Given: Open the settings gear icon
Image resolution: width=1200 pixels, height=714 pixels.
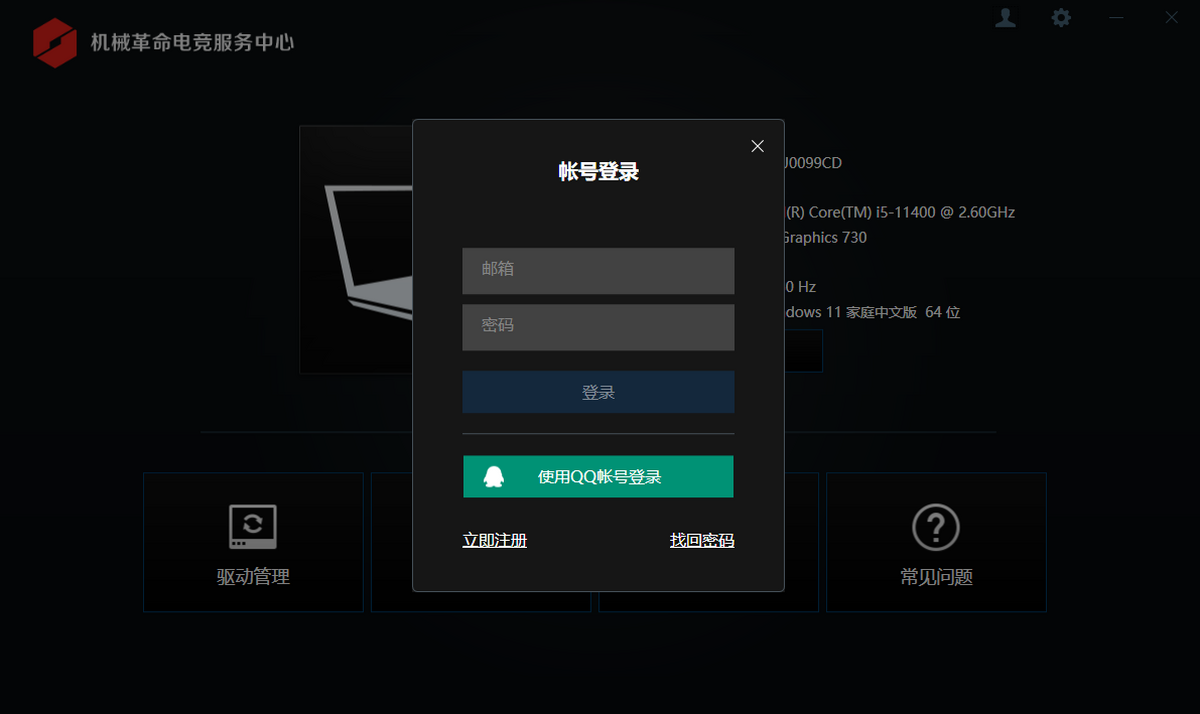Looking at the screenshot, I should [1061, 18].
